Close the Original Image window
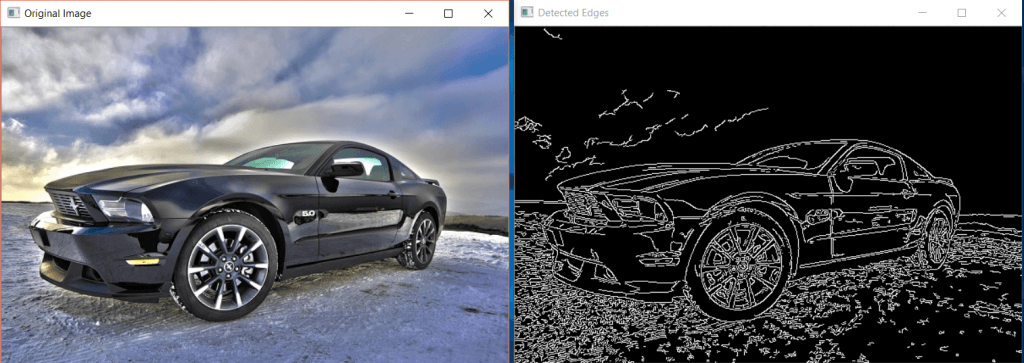Image resolution: width=1024 pixels, height=363 pixels. click(488, 13)
